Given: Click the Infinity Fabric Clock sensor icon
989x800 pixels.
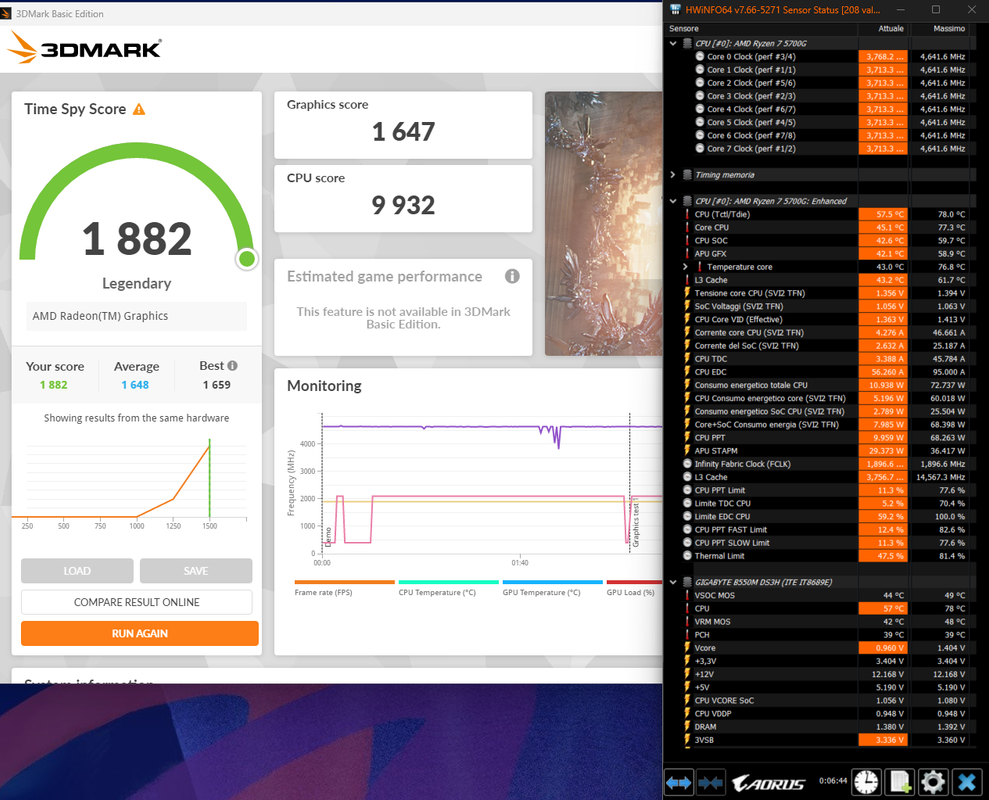Looking at the screenshot, I should pos(688,464).
